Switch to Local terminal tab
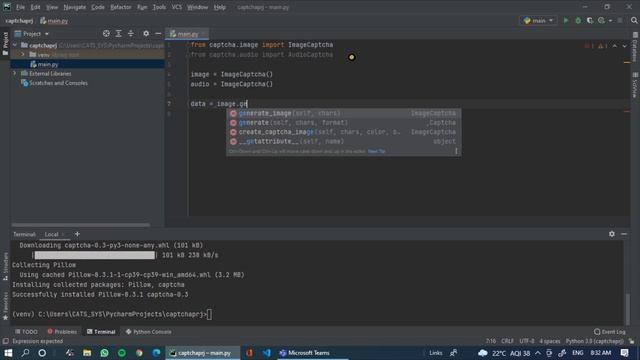This screenshot has width=640, height=360. [x=52, y=234]
